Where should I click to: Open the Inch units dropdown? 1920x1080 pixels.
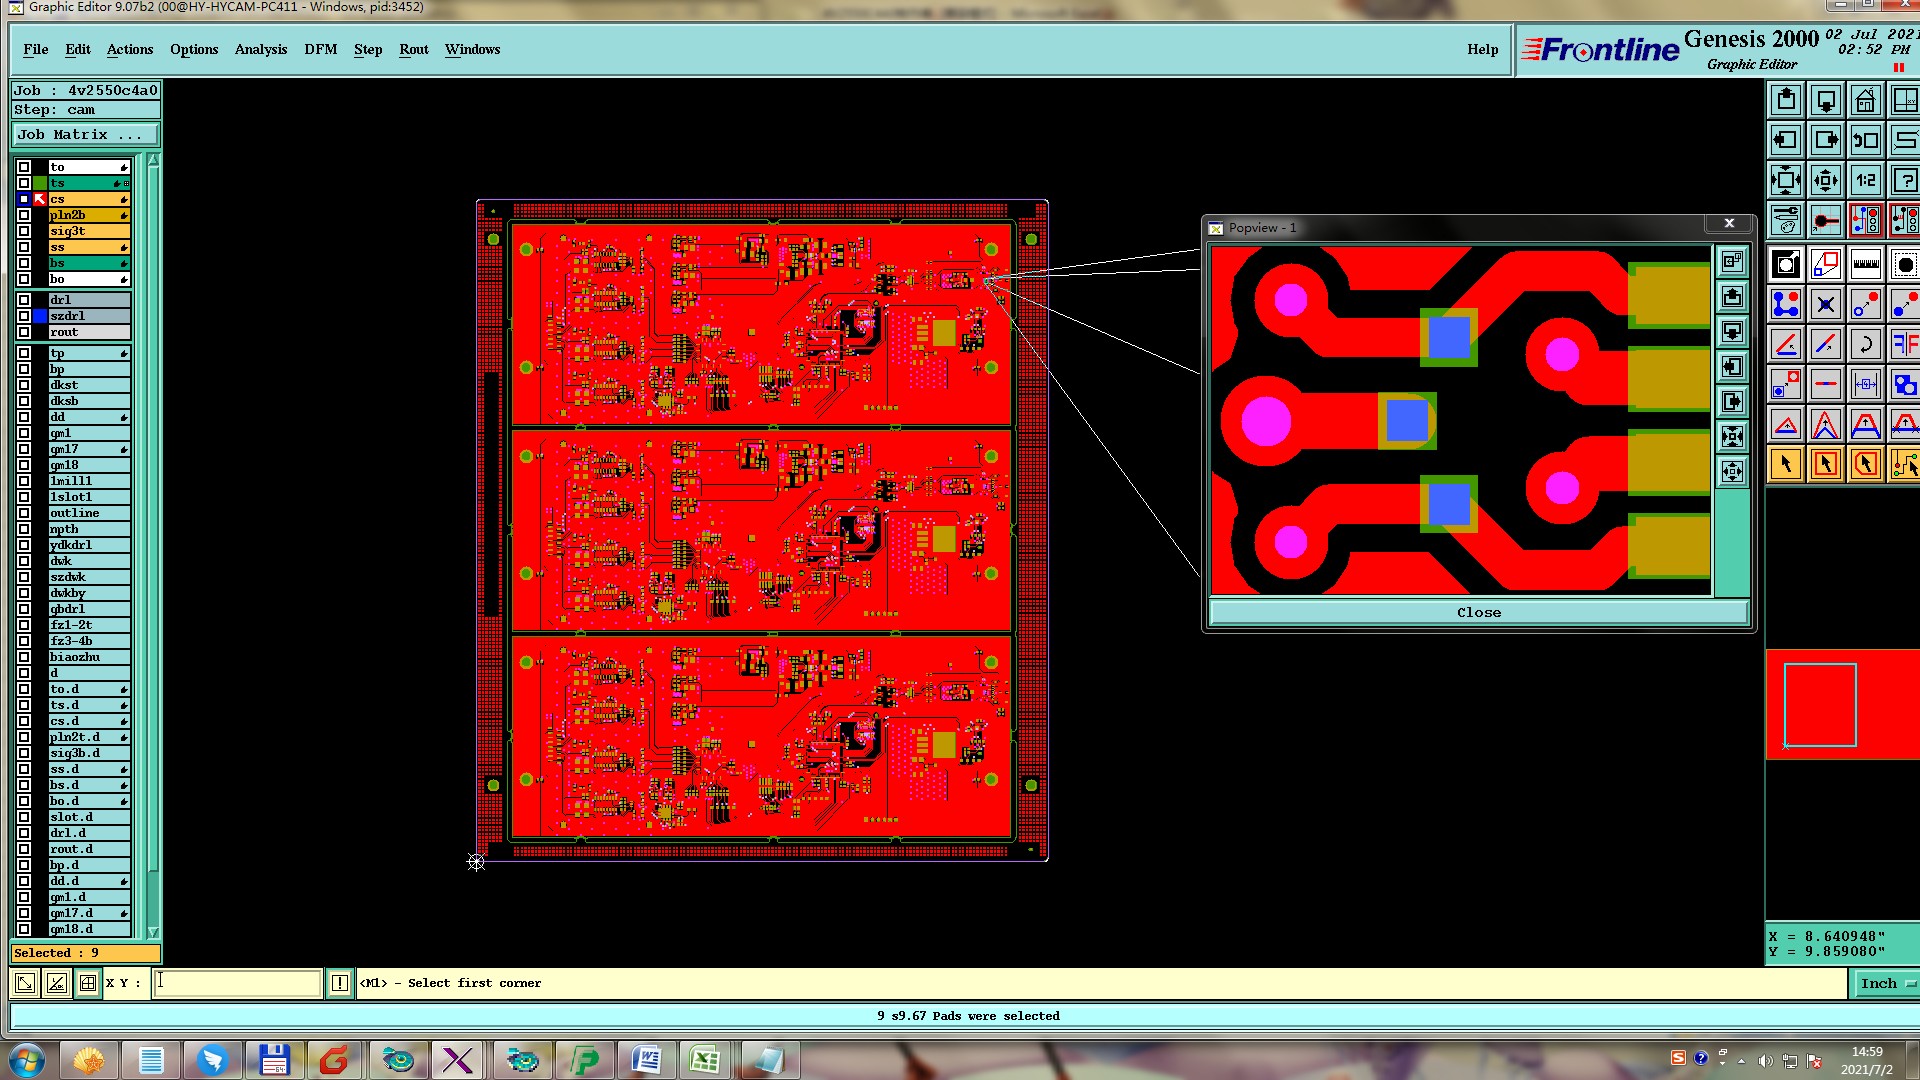tap(1886, 983)
